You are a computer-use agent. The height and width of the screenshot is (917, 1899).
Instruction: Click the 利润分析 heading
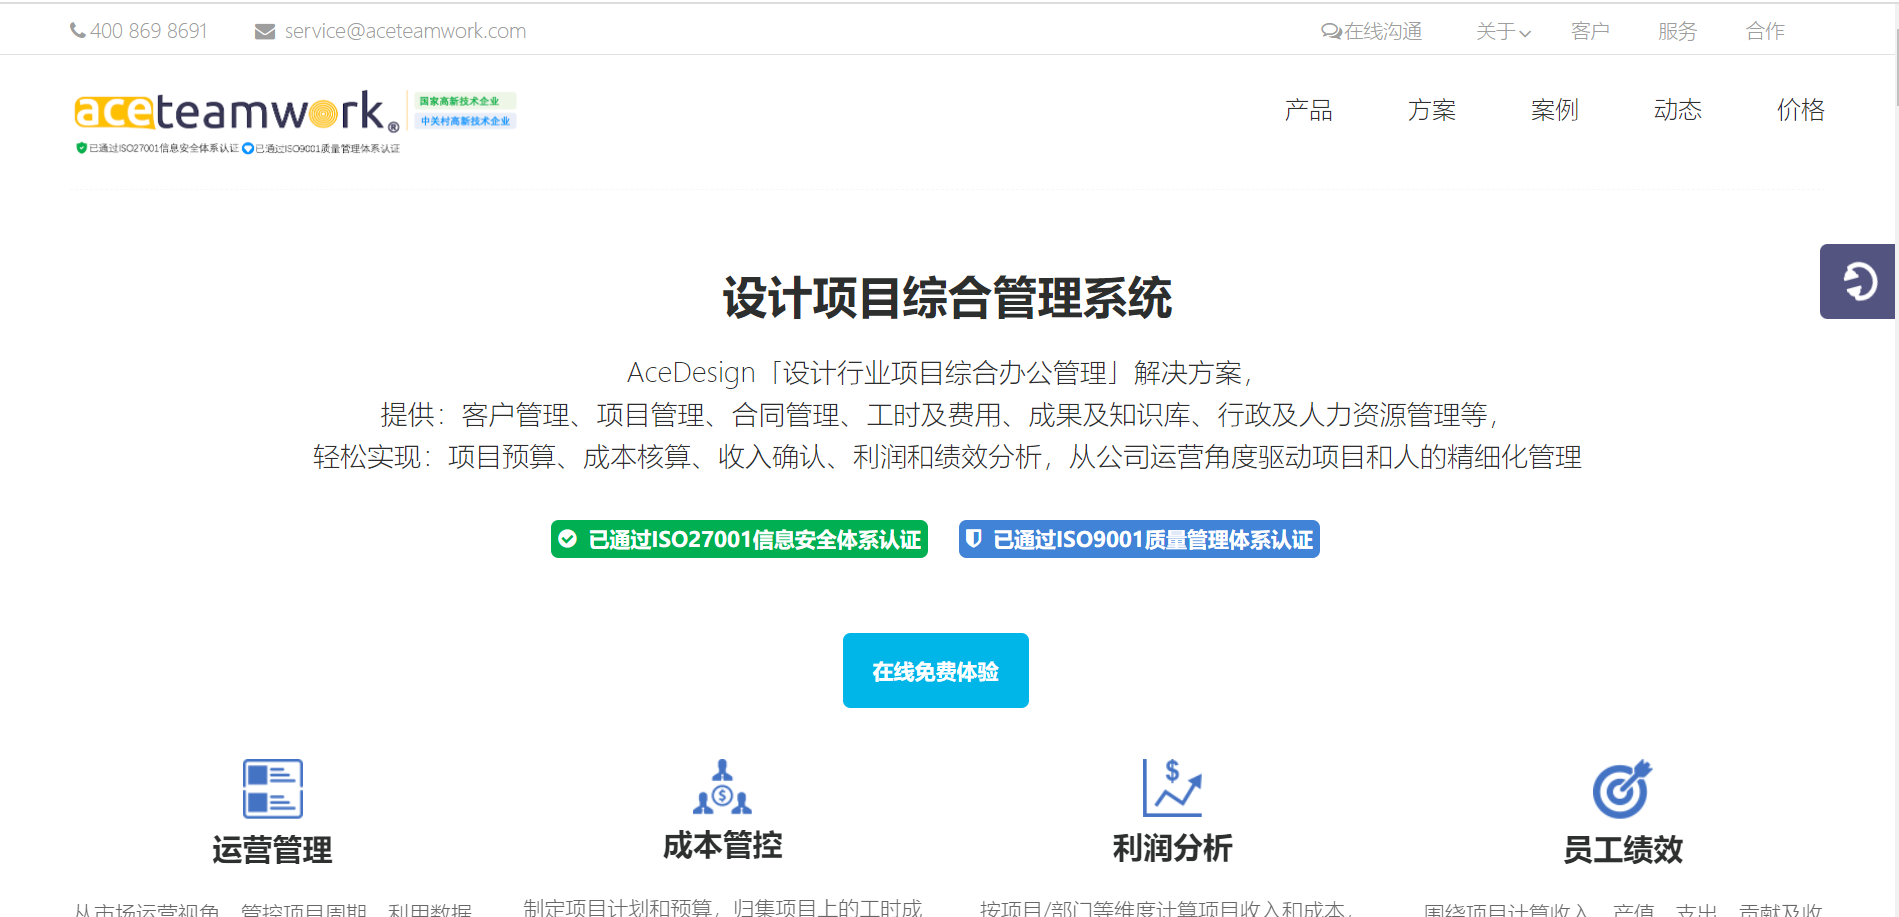[1172, 848]
